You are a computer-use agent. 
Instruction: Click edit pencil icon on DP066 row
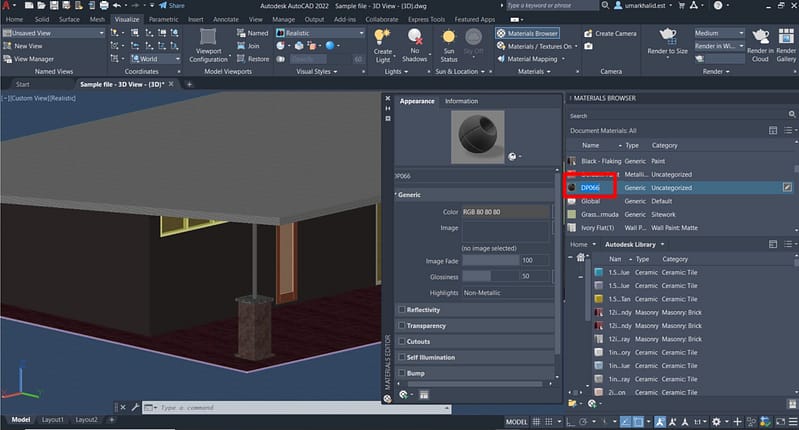pyautogui.click(x=787, y=187)
